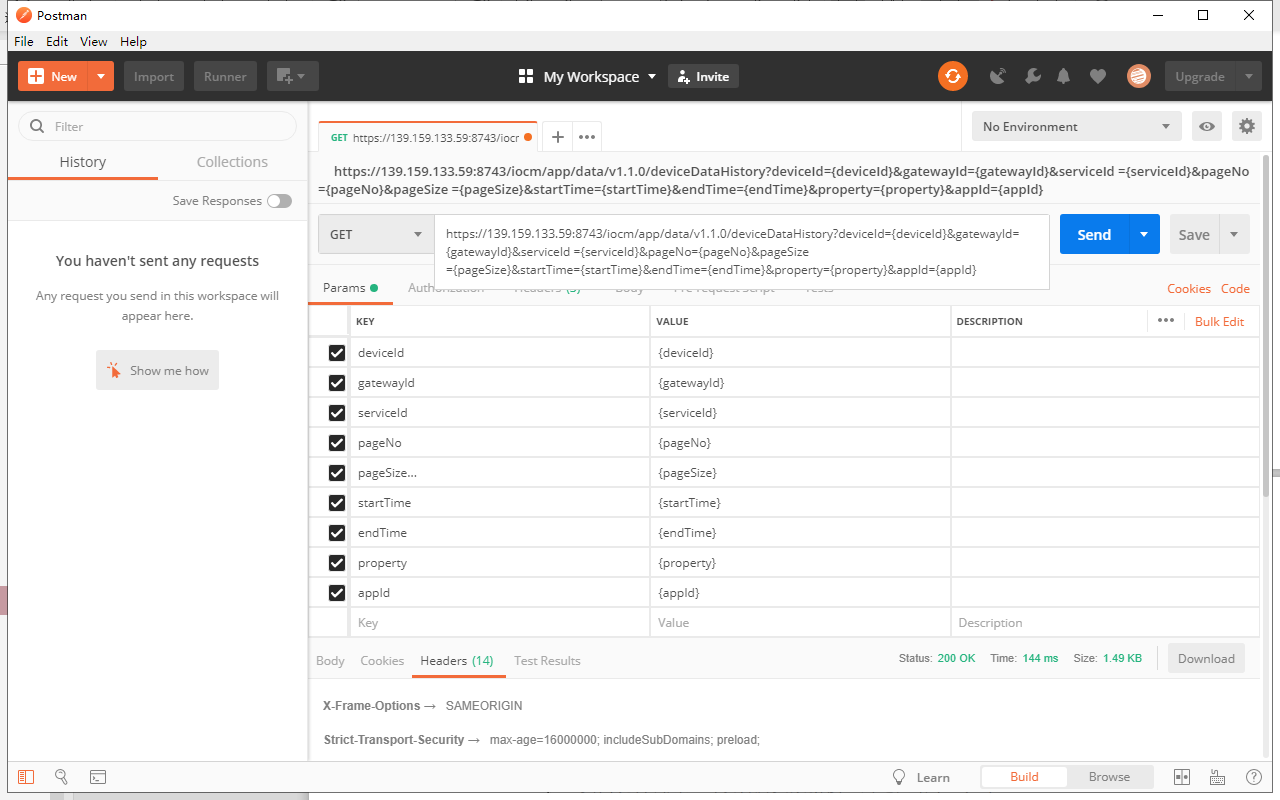The image size is (1280, 800).
Task: Uncheck the gatewayId parameter checkbox
Action: coord(336,383)
